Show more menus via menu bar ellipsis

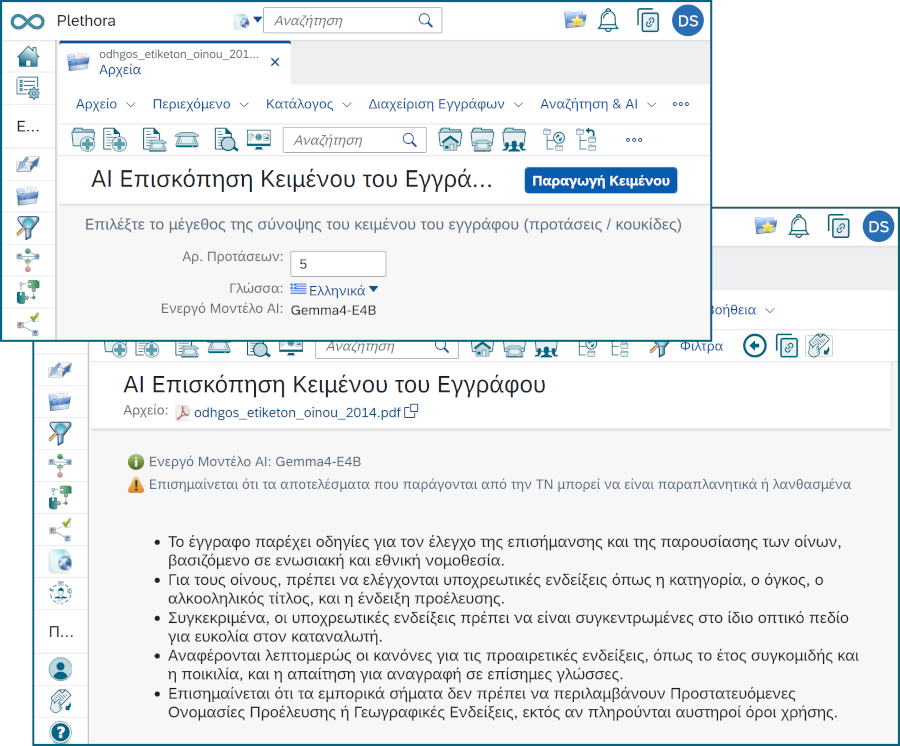681,104
